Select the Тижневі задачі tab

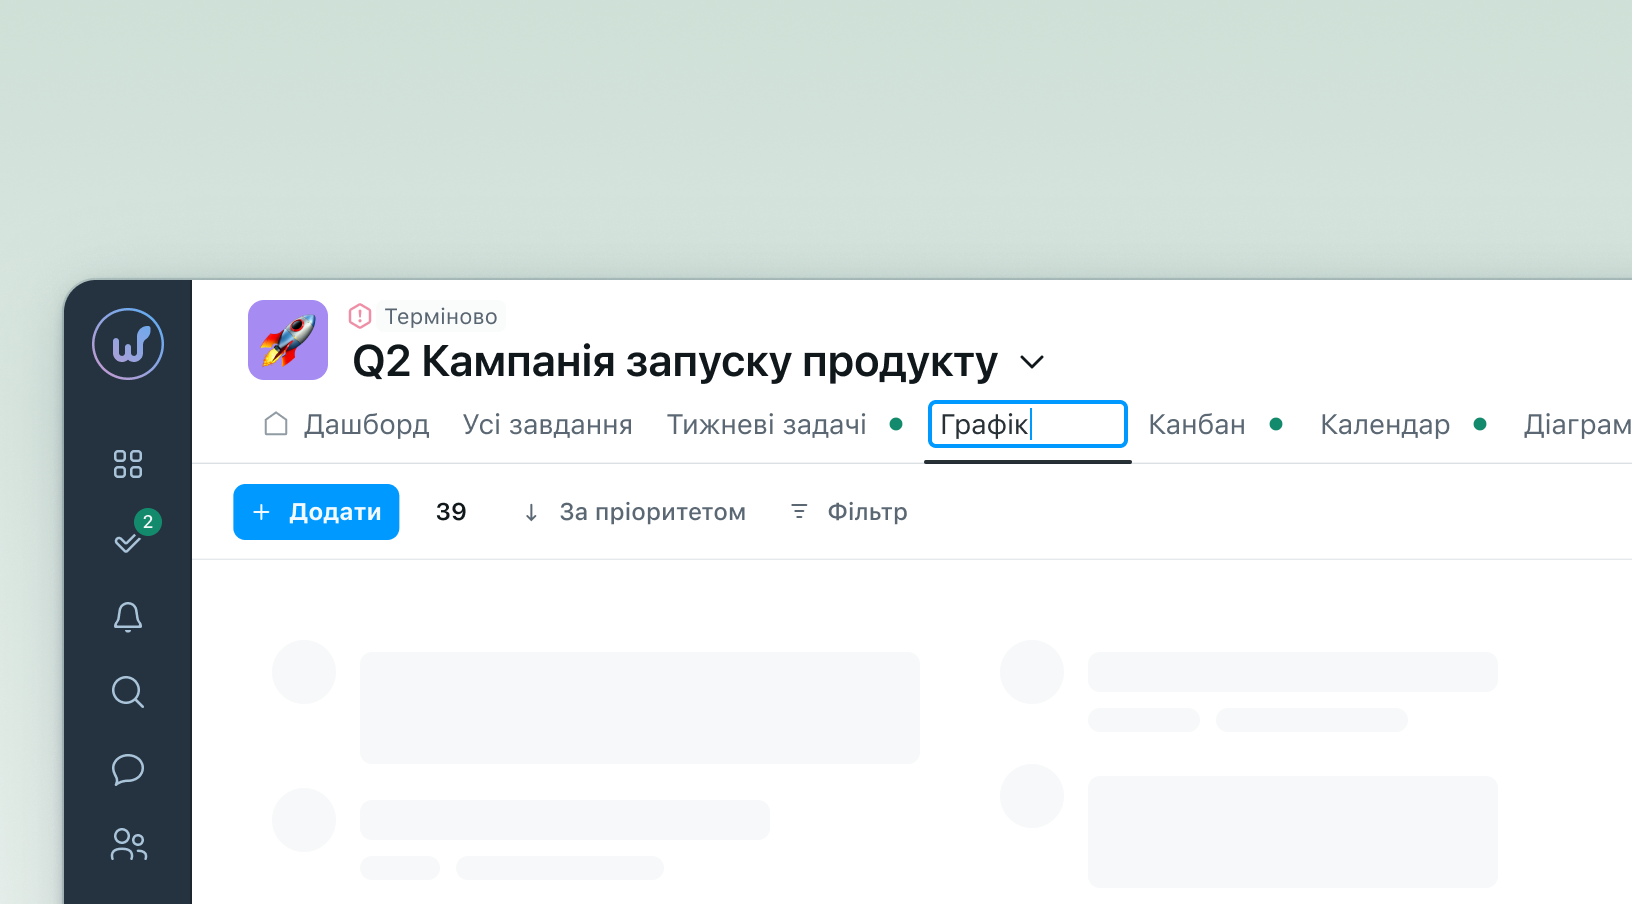(766, 425)
